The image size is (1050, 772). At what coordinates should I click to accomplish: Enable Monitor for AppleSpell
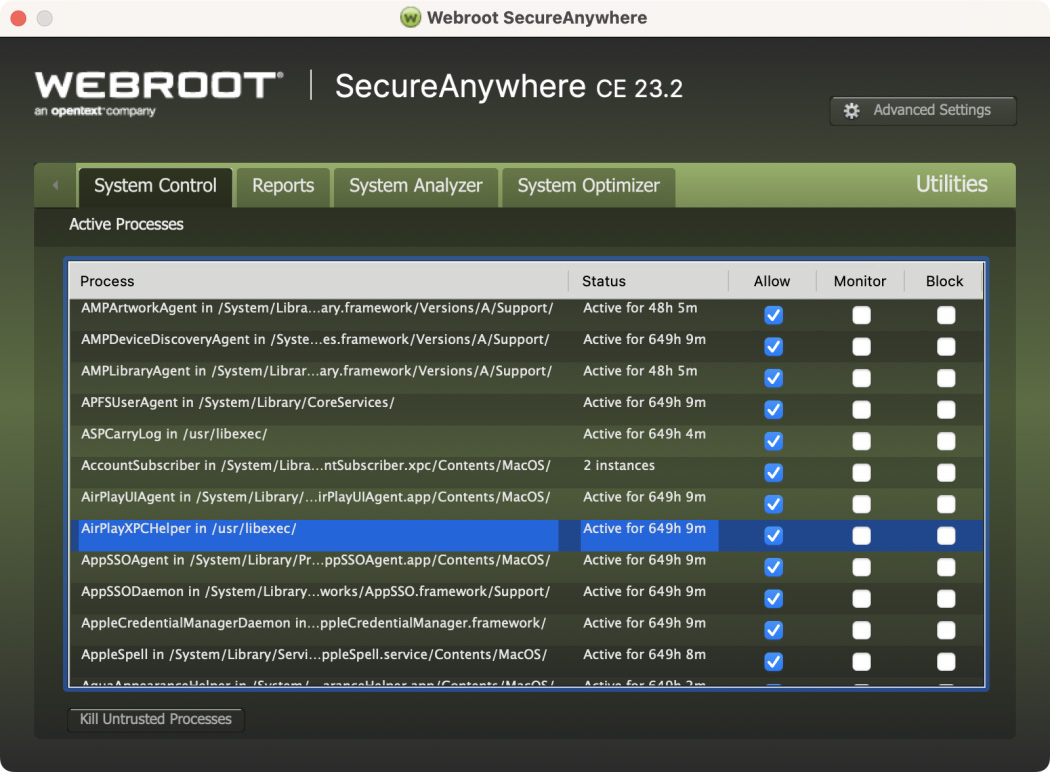[861, 662]
